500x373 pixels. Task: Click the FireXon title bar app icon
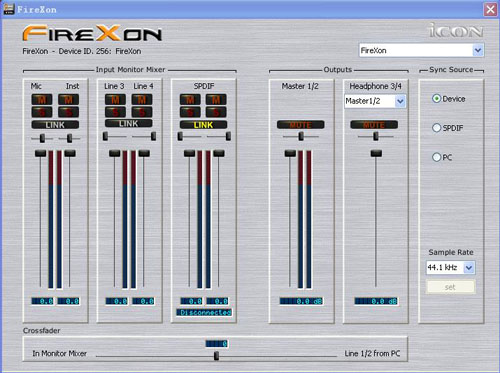9,9
